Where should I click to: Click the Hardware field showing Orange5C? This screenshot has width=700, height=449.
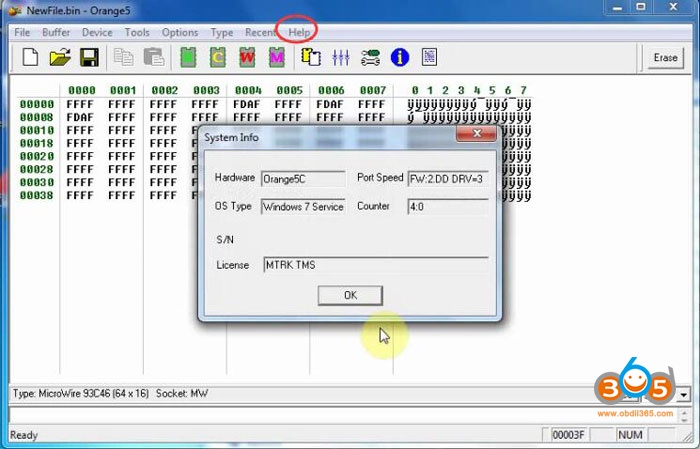(303, 179)
